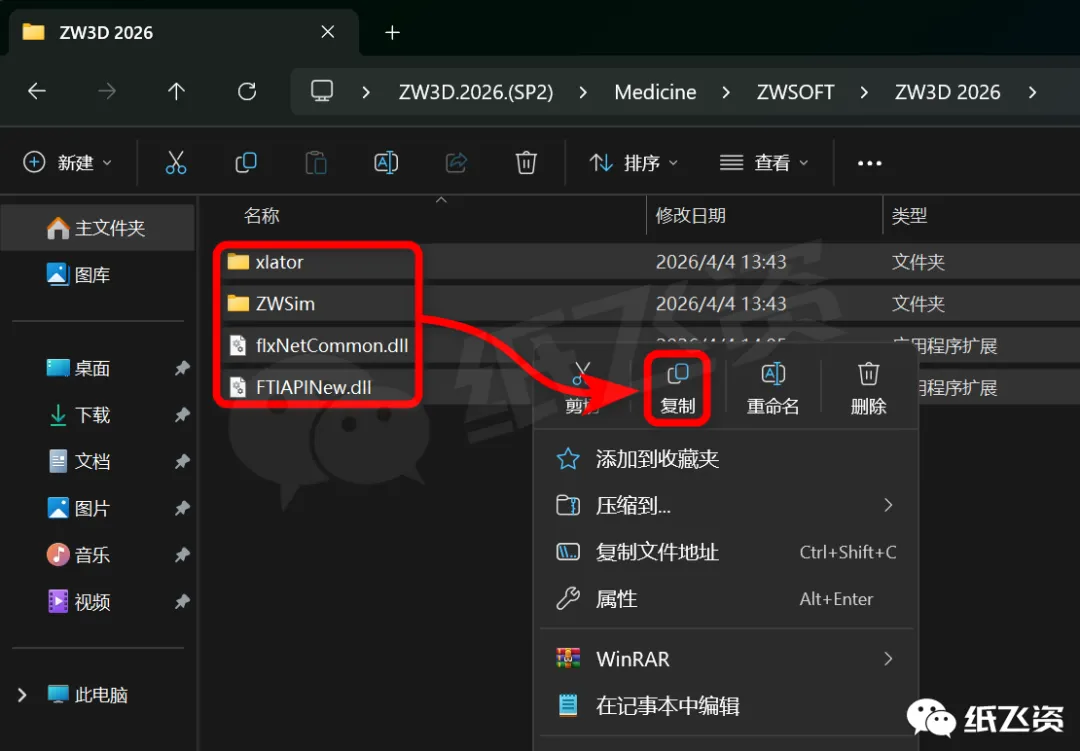Select the ZWSim folder
Viewport: 1080px width, 751px height.
[271, 303]
